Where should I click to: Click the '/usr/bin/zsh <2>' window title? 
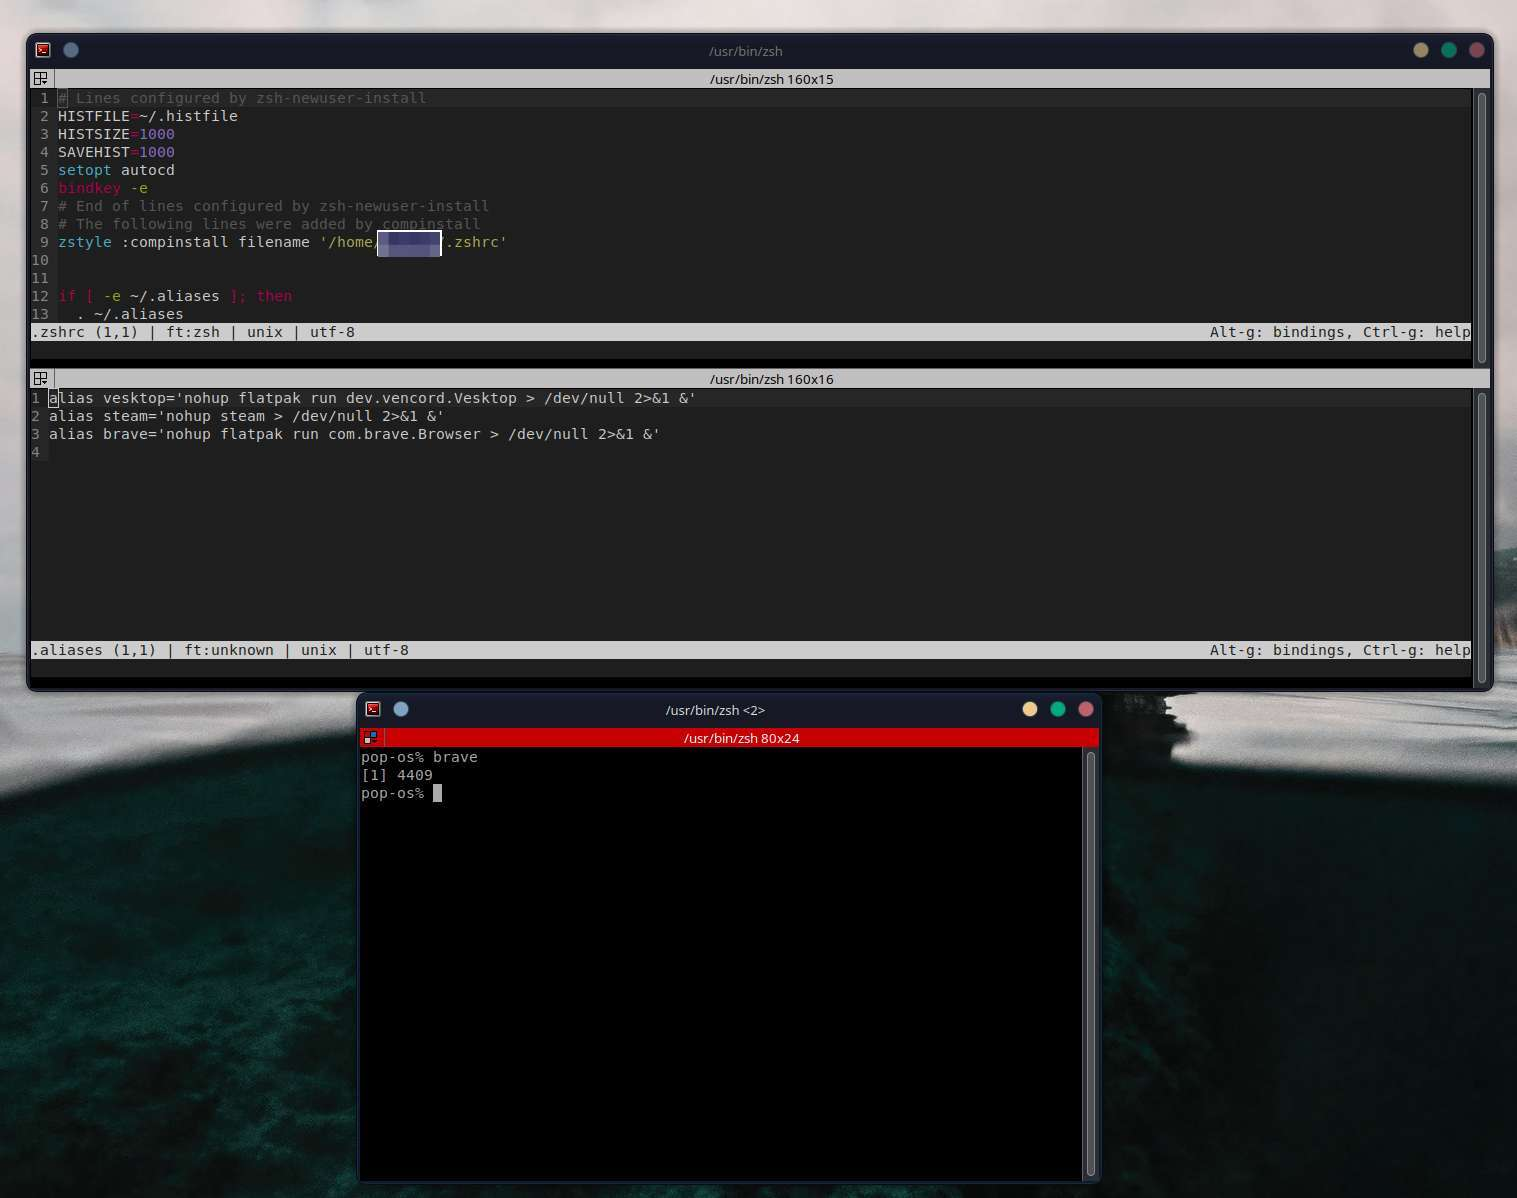click(715, 710)
